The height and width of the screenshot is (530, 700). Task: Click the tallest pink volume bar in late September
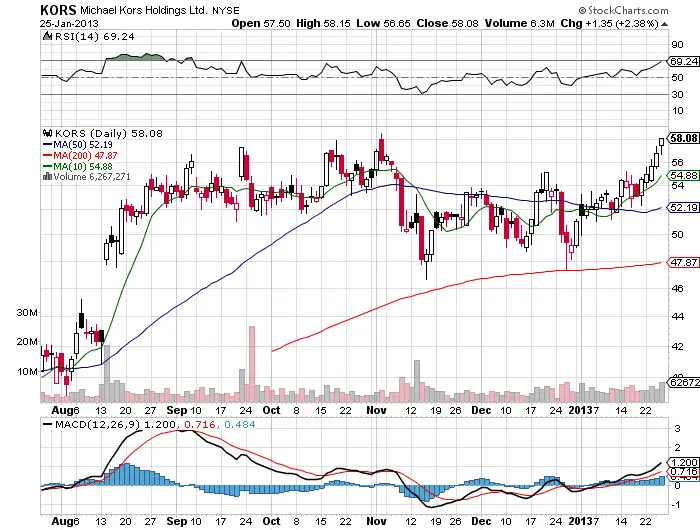(x=252, y=364)
